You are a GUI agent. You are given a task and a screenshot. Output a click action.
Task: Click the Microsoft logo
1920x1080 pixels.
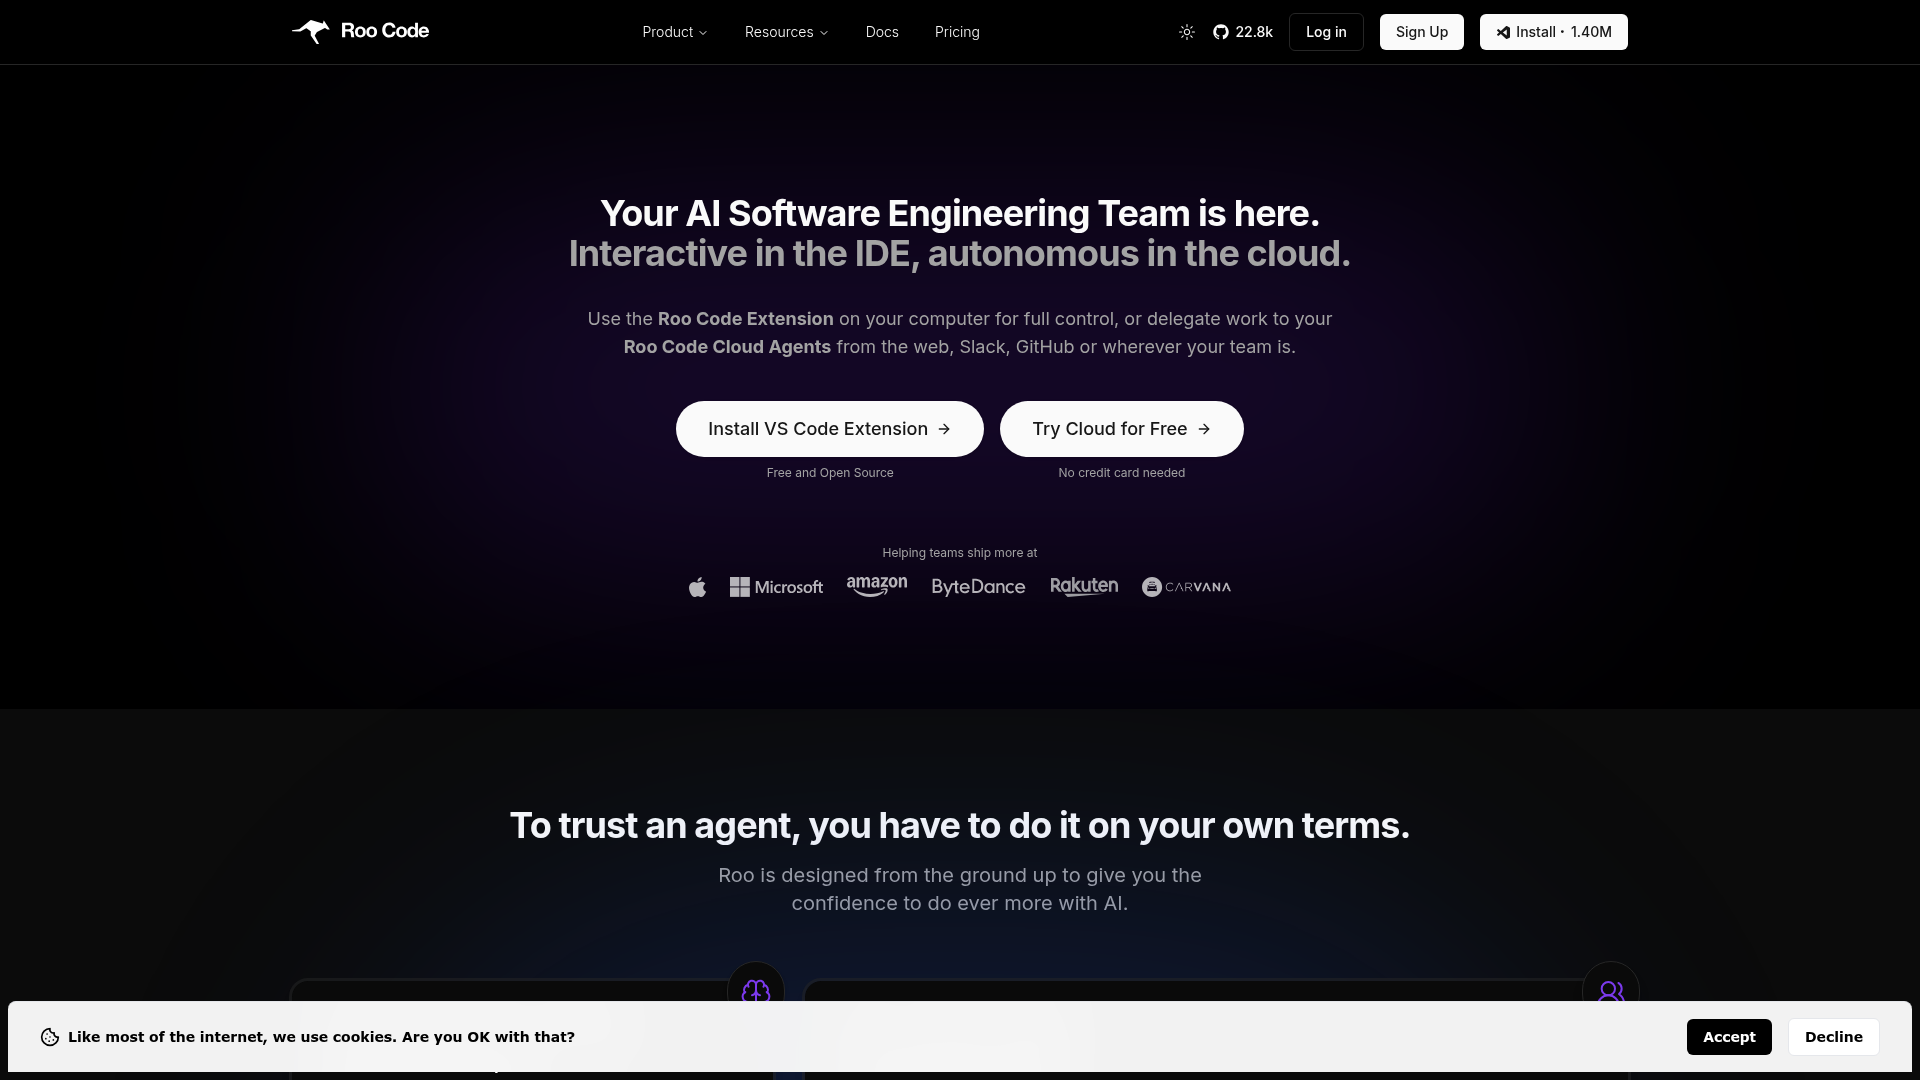776,587
